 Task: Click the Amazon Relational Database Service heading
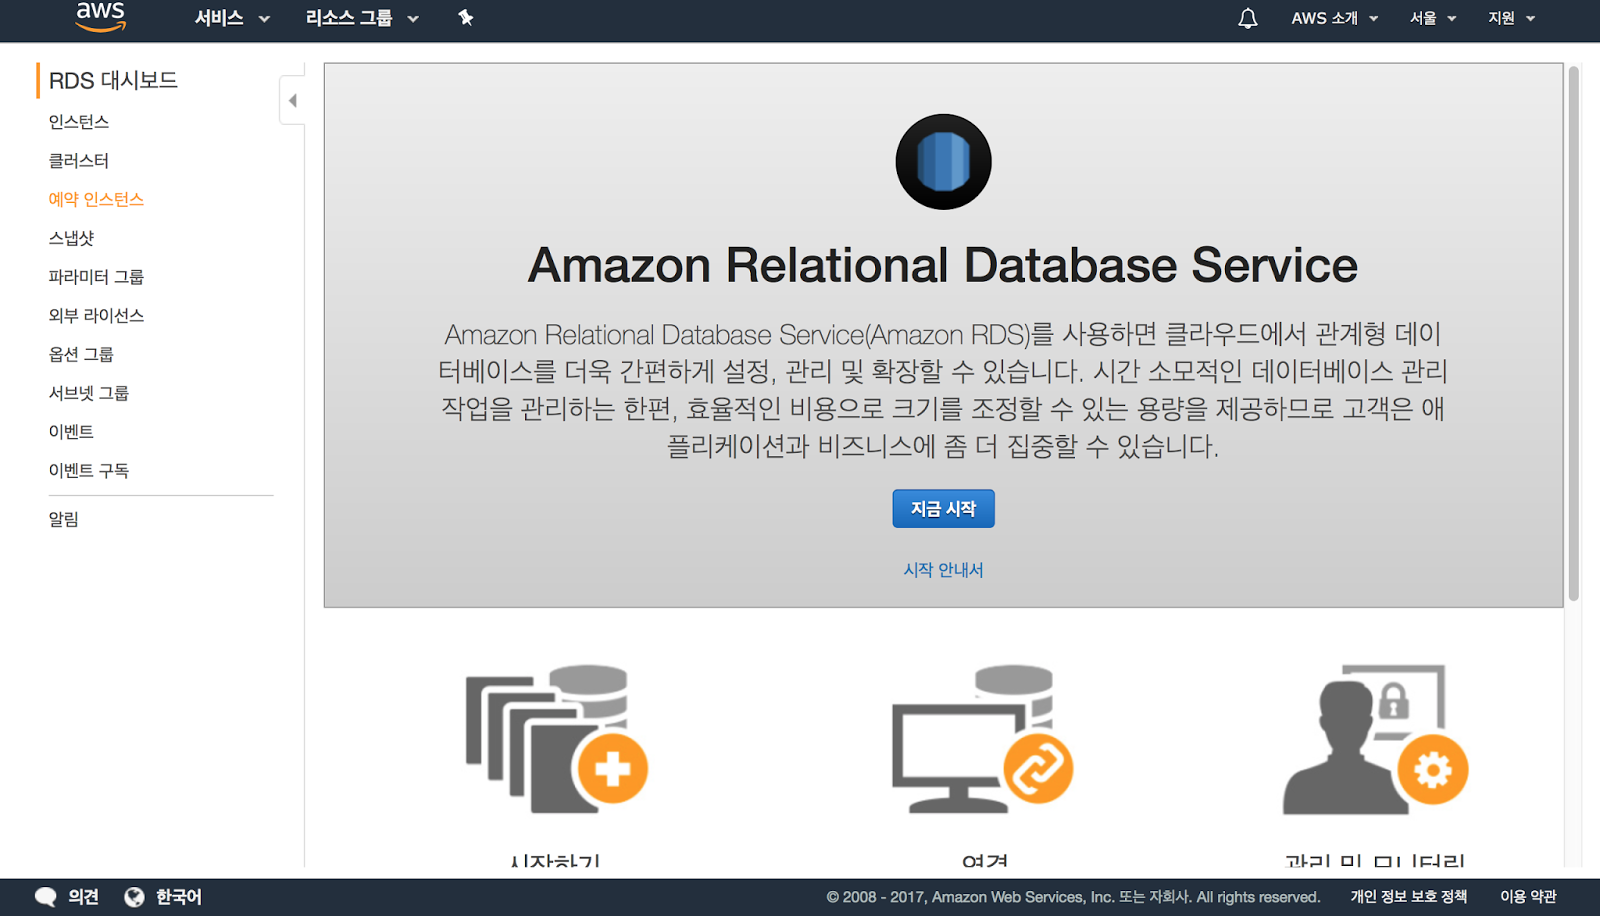943,265
